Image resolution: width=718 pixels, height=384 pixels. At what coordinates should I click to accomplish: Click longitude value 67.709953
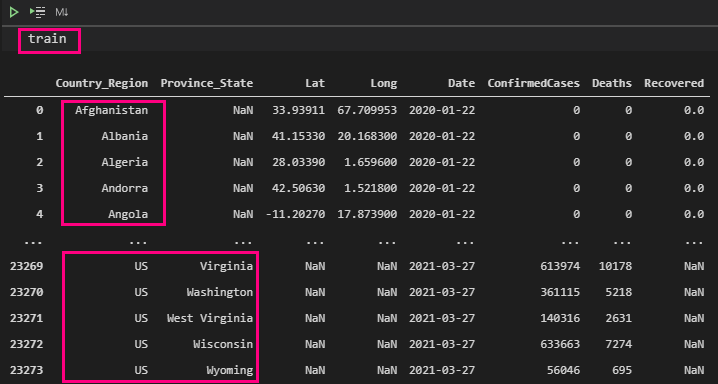367,110
